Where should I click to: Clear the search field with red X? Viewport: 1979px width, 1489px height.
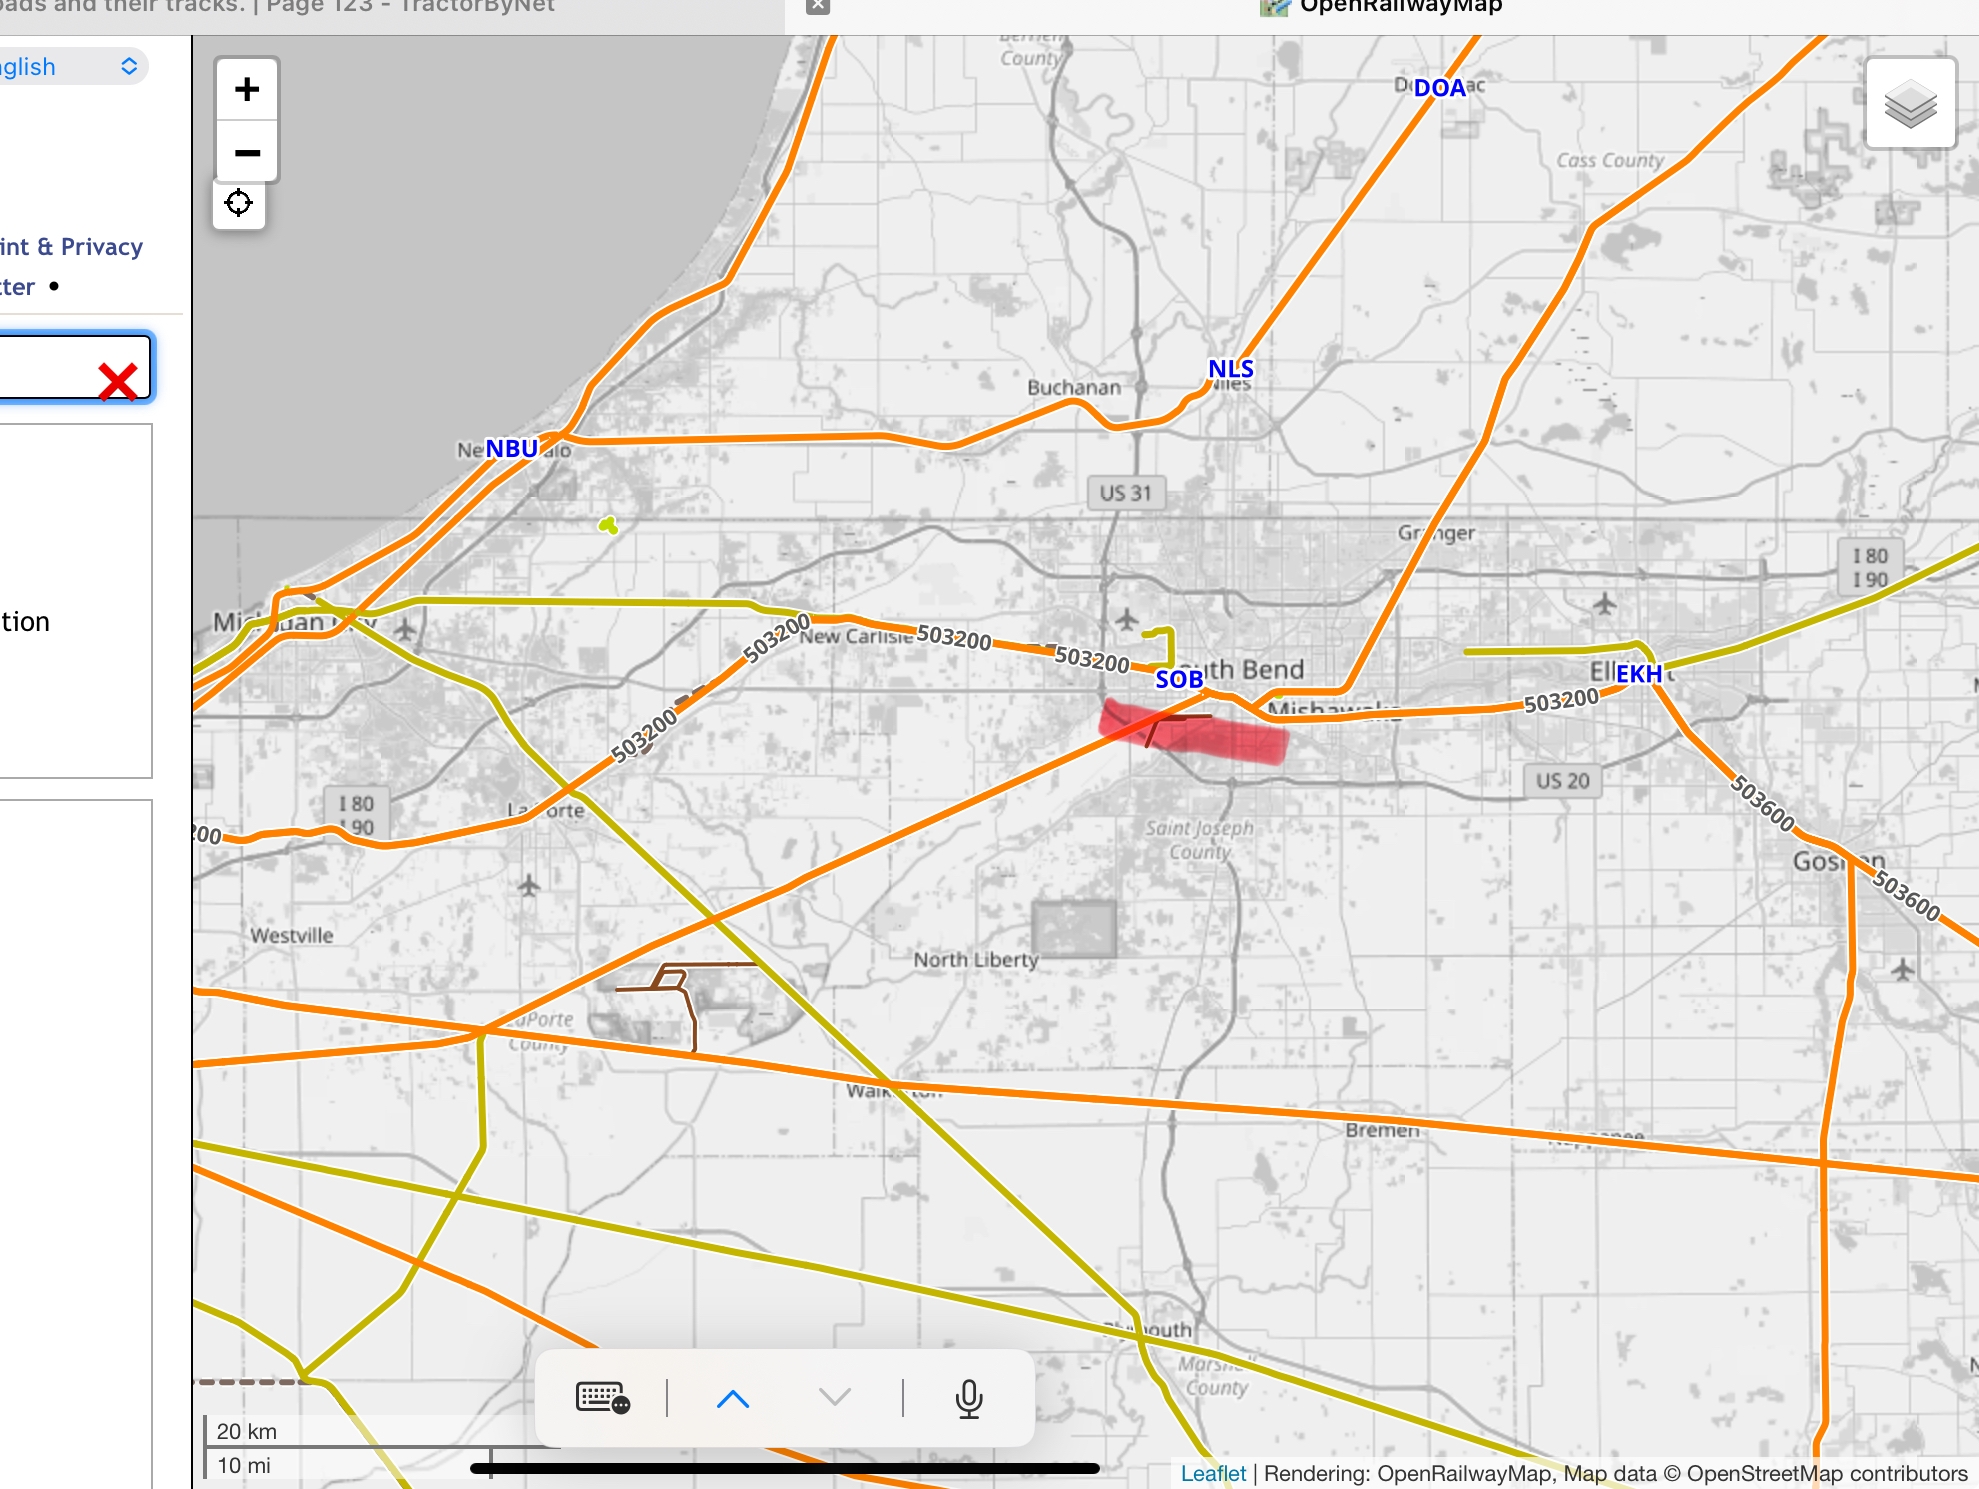(118, 381)
